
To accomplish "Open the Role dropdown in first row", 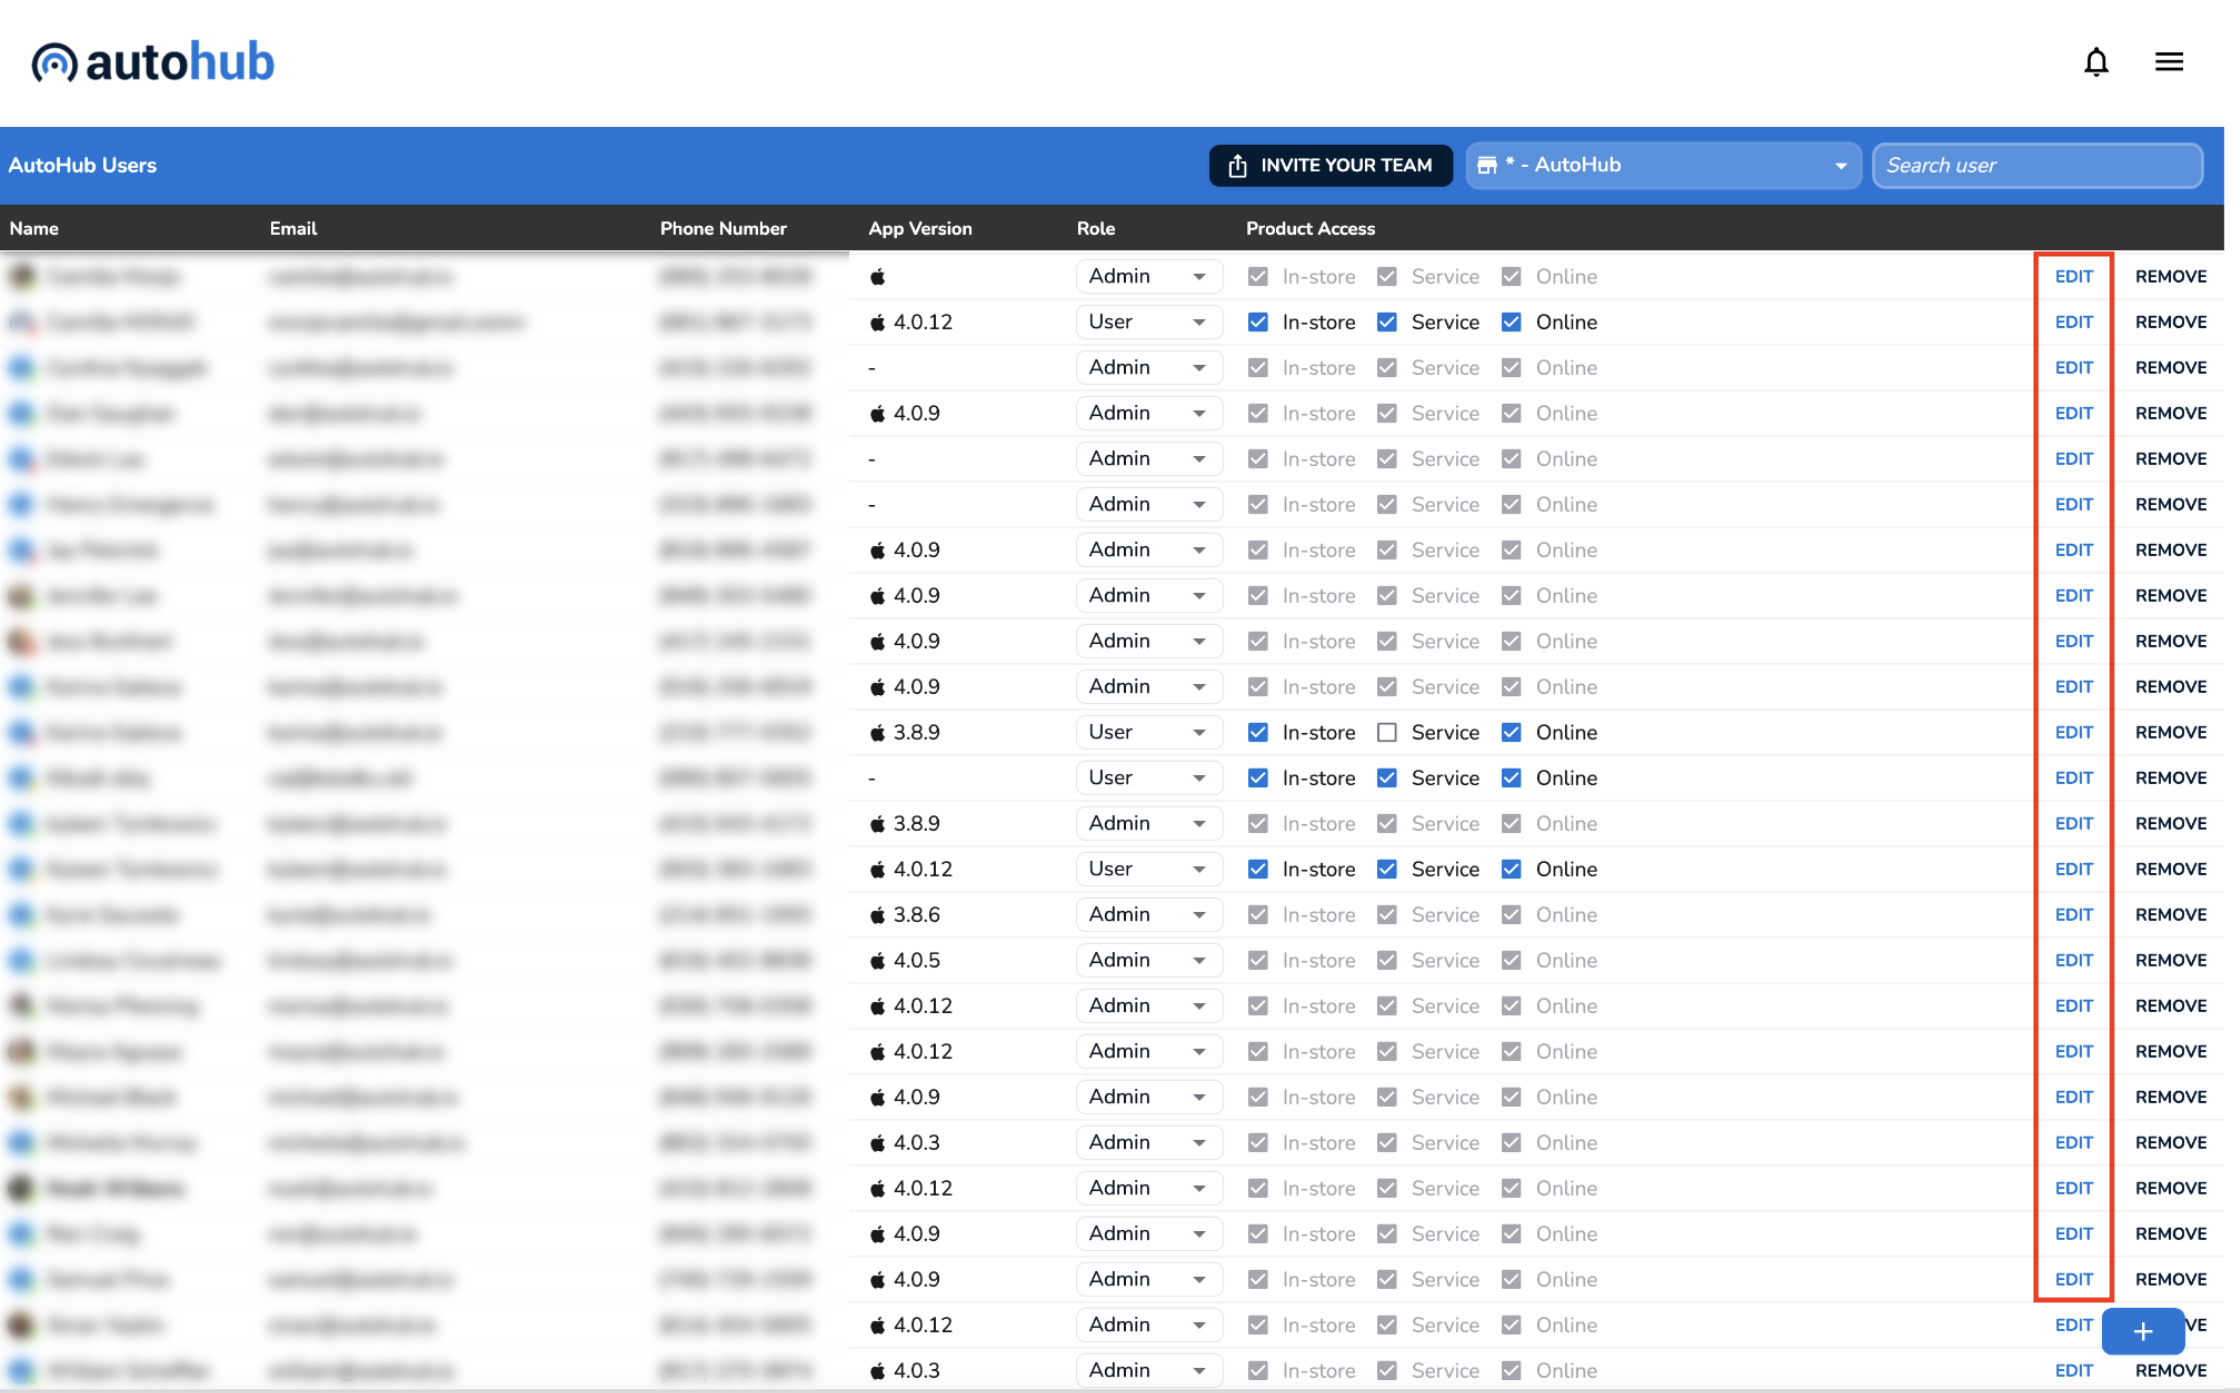I will 1148,277.
